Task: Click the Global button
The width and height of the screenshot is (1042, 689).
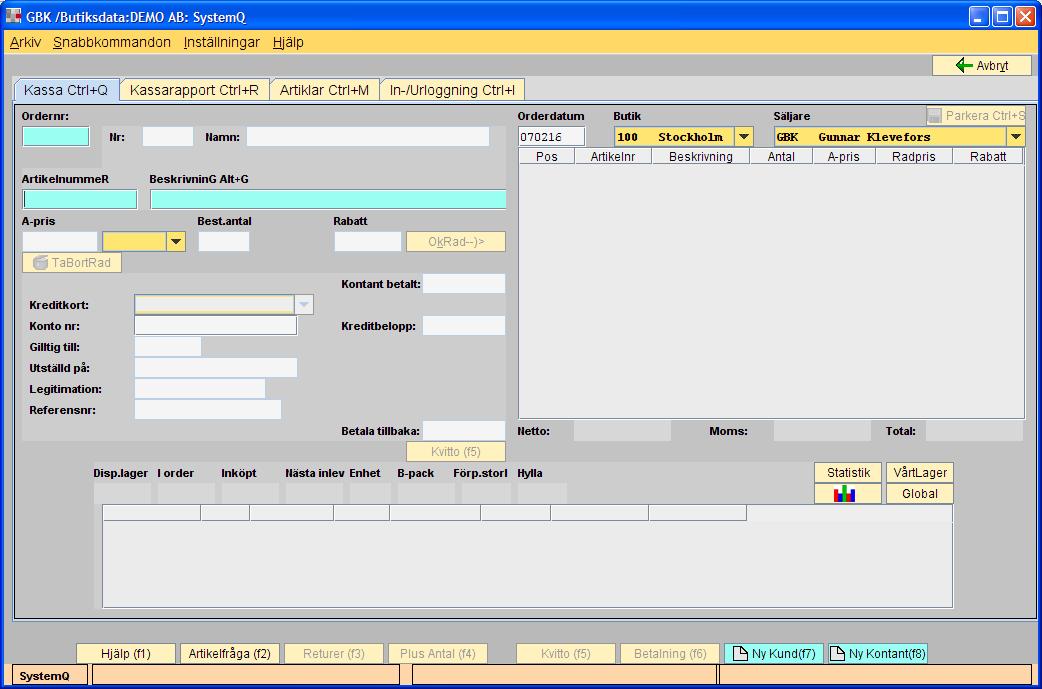Action: coord(920,494)
